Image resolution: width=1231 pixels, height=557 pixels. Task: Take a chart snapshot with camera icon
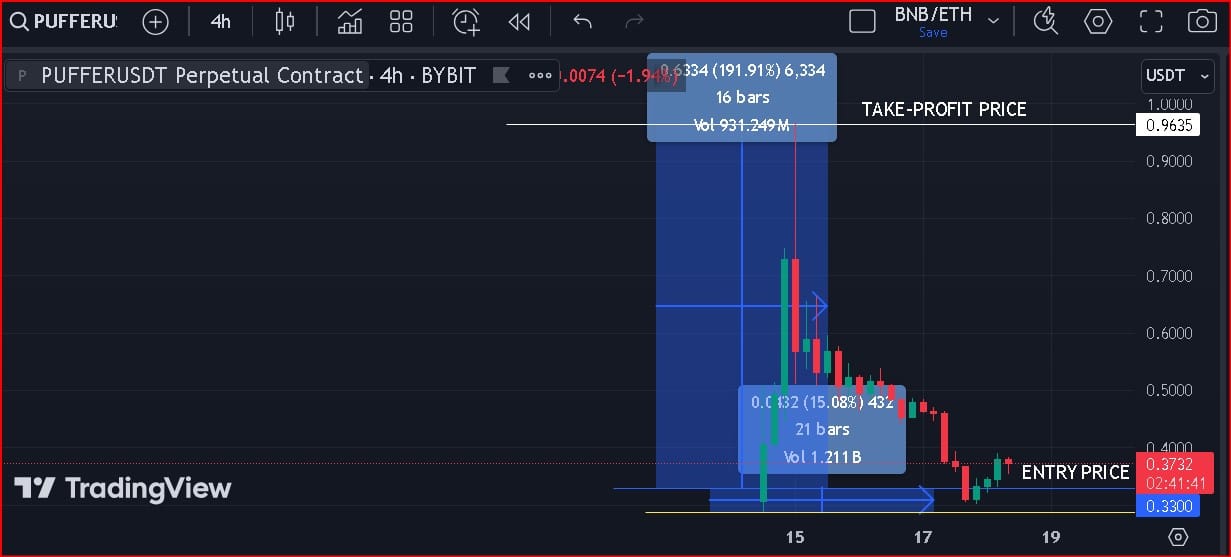1203,21
